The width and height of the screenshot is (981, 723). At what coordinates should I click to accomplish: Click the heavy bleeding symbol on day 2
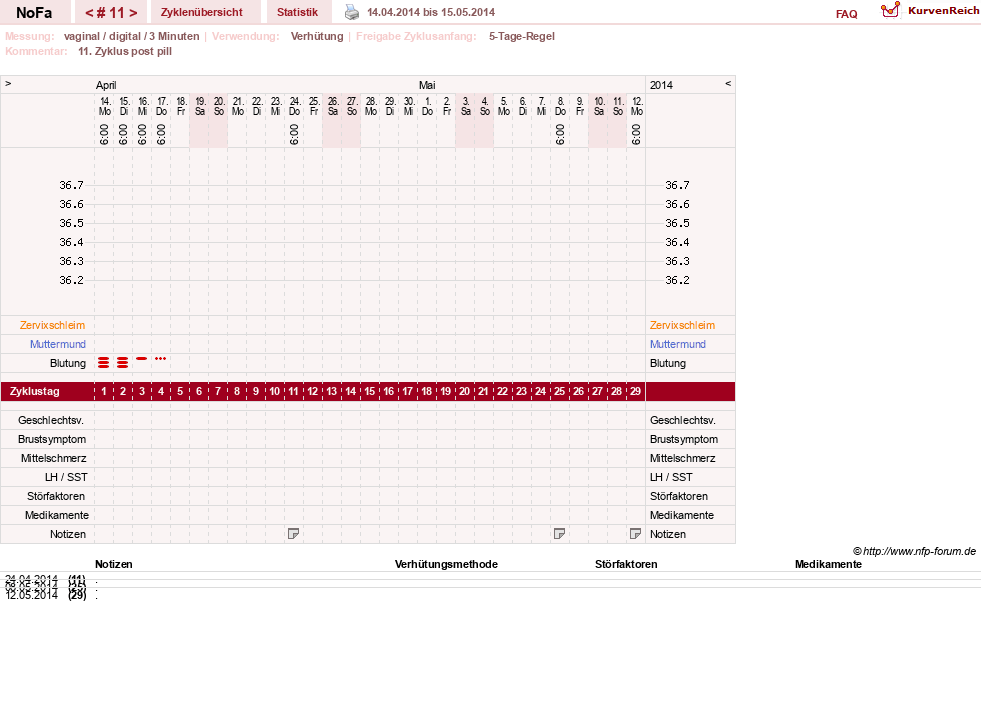click(123, 363)
